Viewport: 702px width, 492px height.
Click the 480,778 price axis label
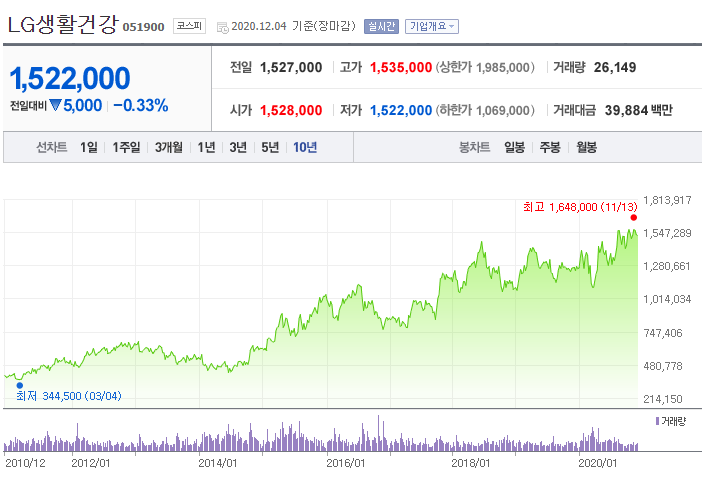click(x=663, y=366)
